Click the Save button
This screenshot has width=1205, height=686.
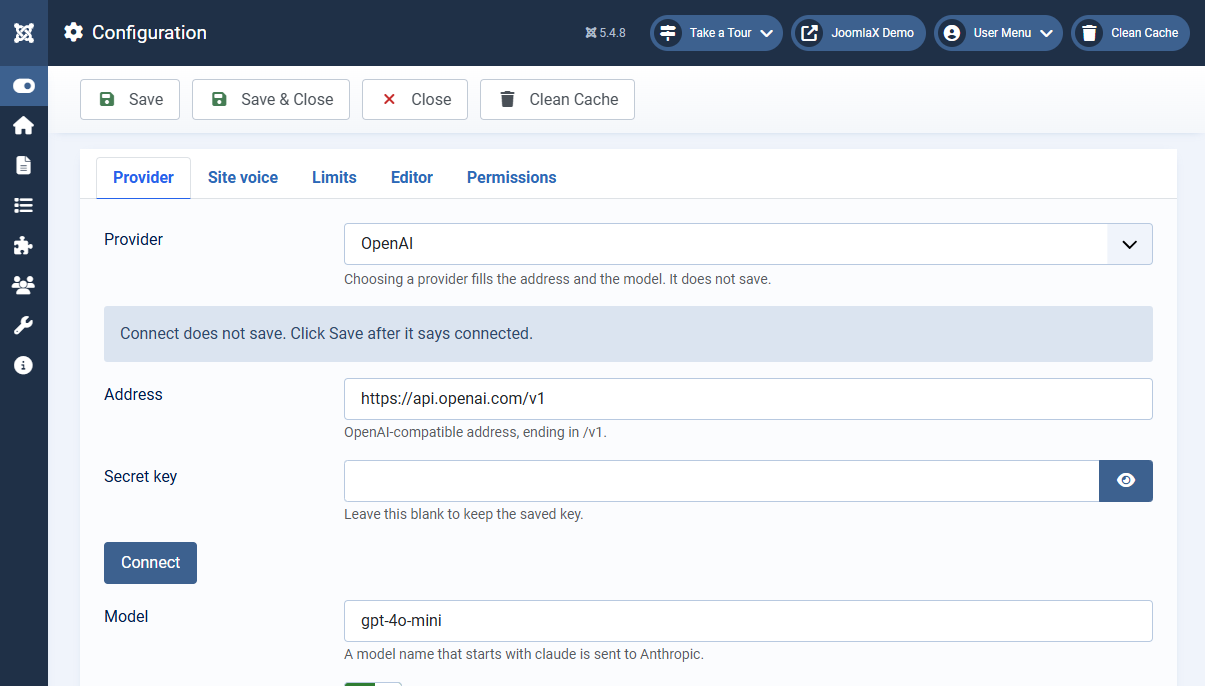130,99
